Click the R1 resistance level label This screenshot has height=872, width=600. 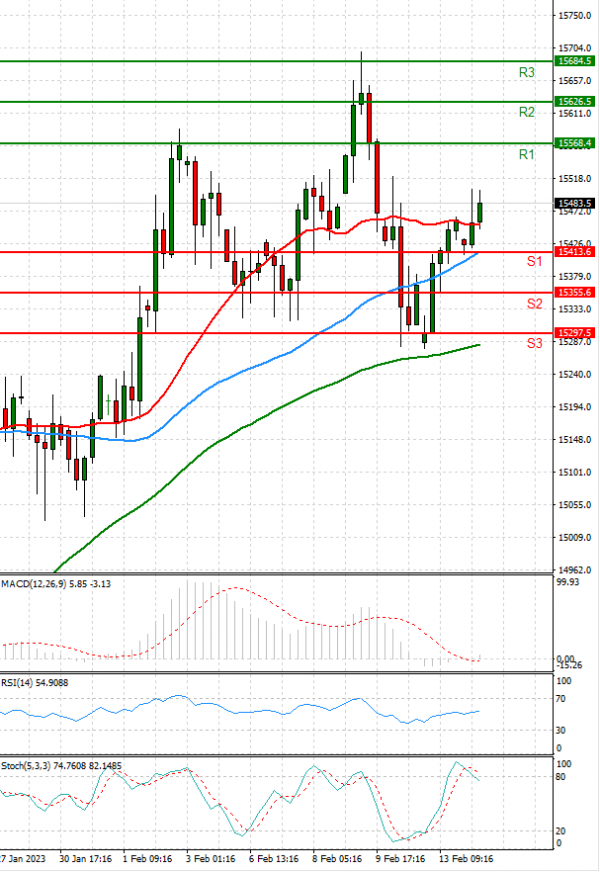[526, 155]
